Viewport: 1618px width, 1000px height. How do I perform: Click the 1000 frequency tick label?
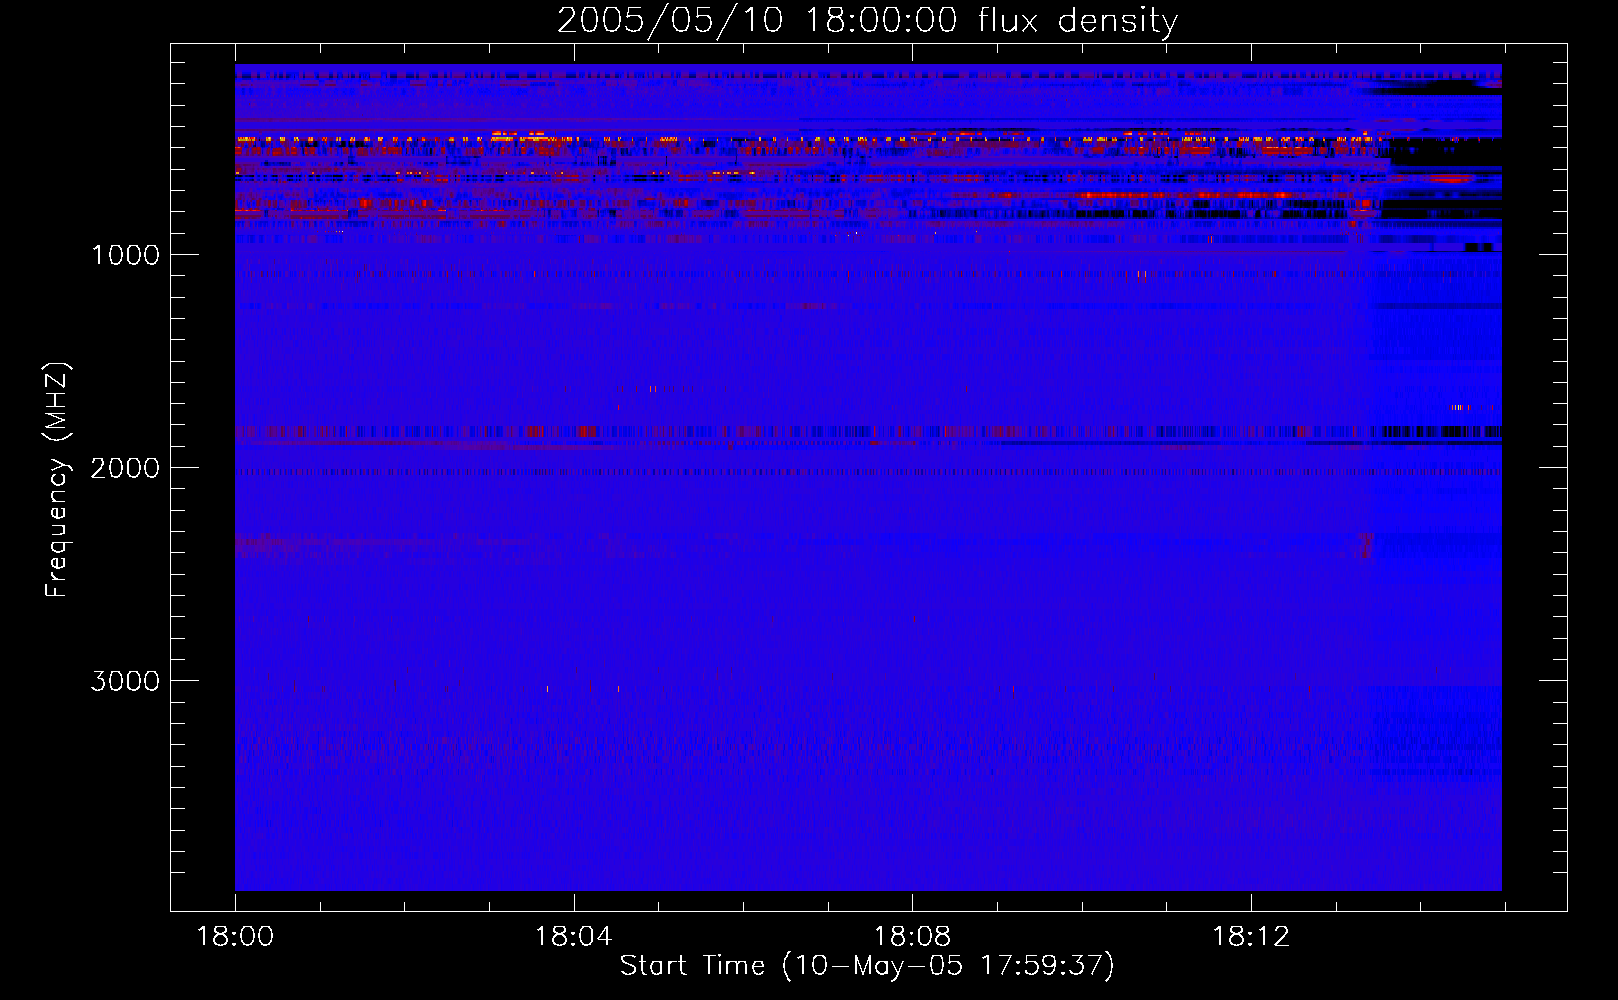125,255
